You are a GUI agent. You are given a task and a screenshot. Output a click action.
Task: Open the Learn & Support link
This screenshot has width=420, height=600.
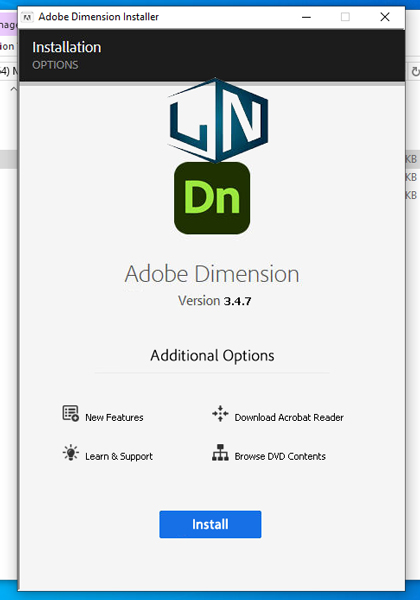[x=119, y=456]
